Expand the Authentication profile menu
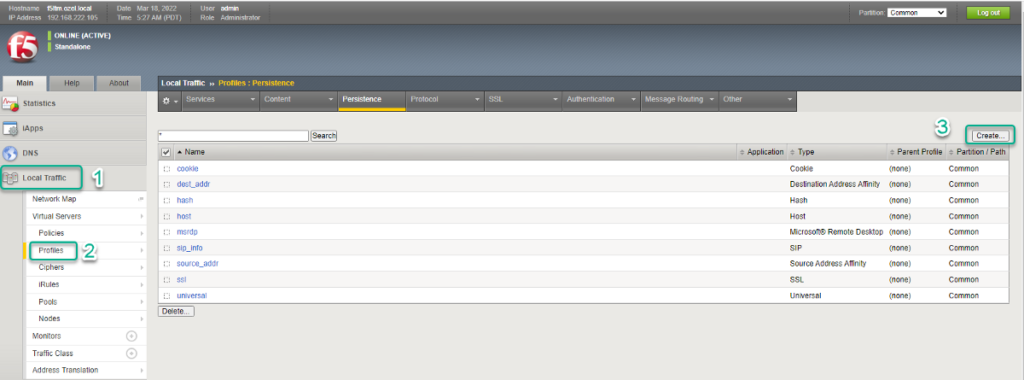Image resolution: width=1024 pixels, height=380 pixels. pos(601,100)
